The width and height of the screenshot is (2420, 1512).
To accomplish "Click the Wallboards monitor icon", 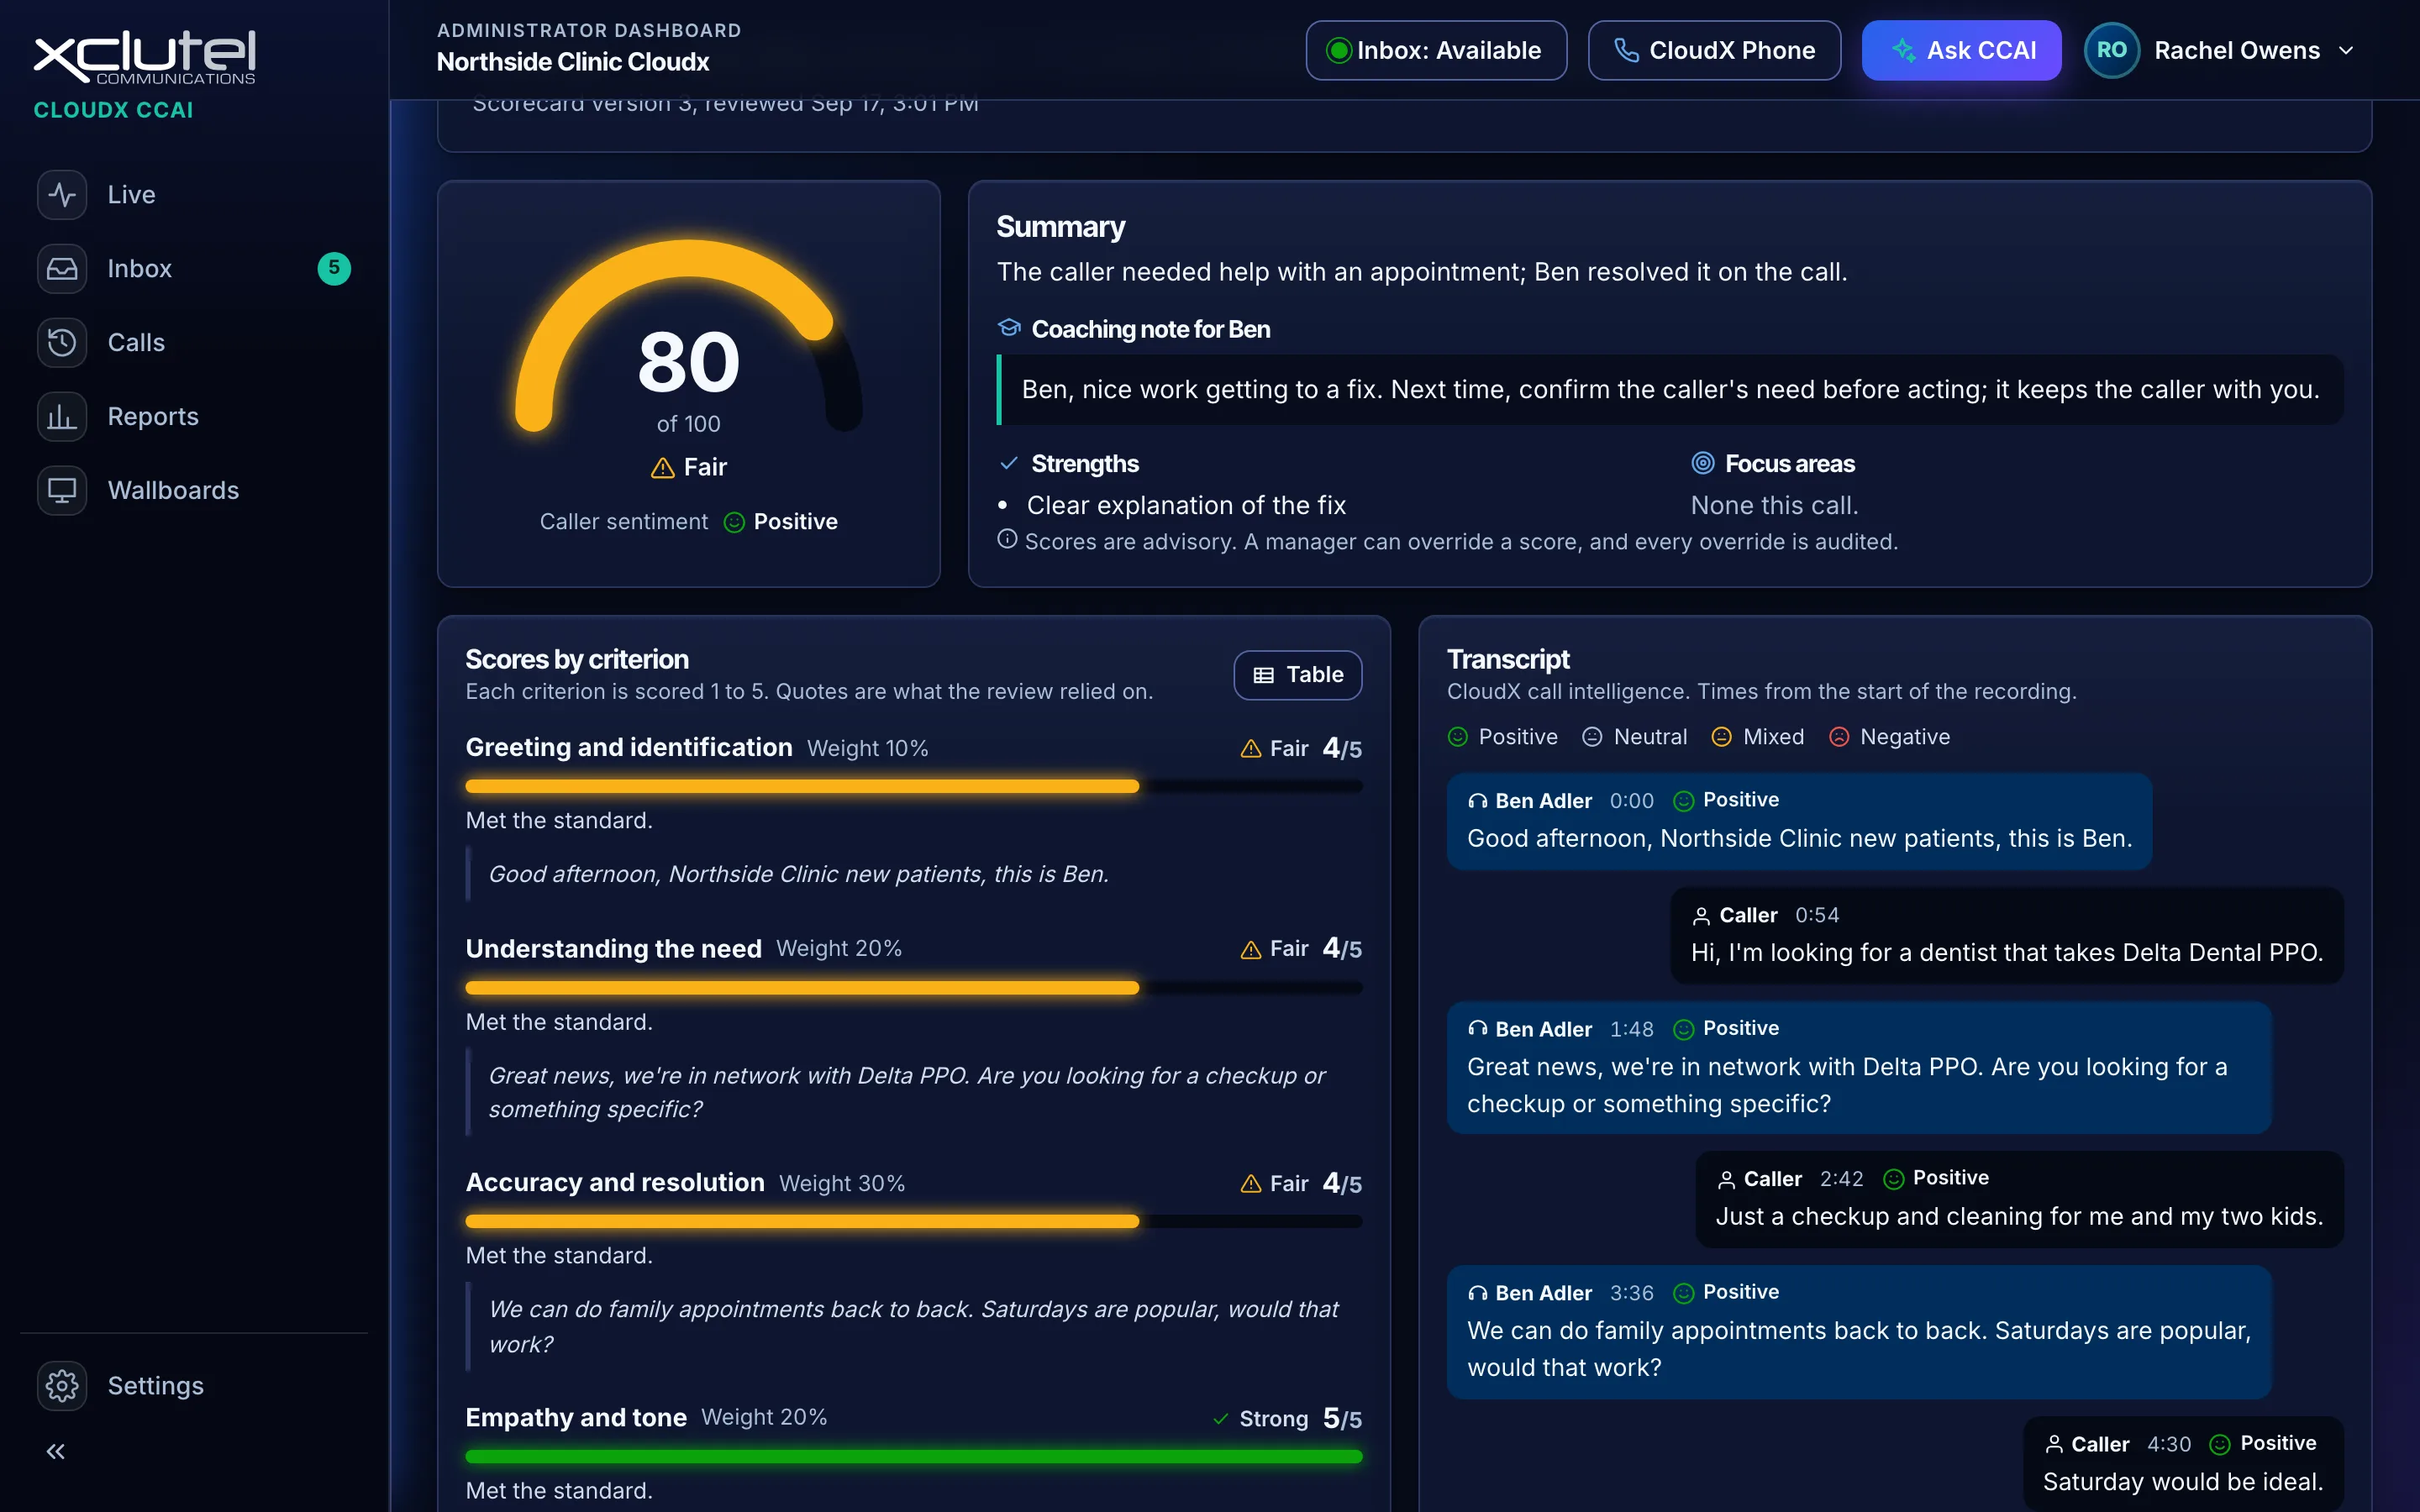I will point(62,490).
